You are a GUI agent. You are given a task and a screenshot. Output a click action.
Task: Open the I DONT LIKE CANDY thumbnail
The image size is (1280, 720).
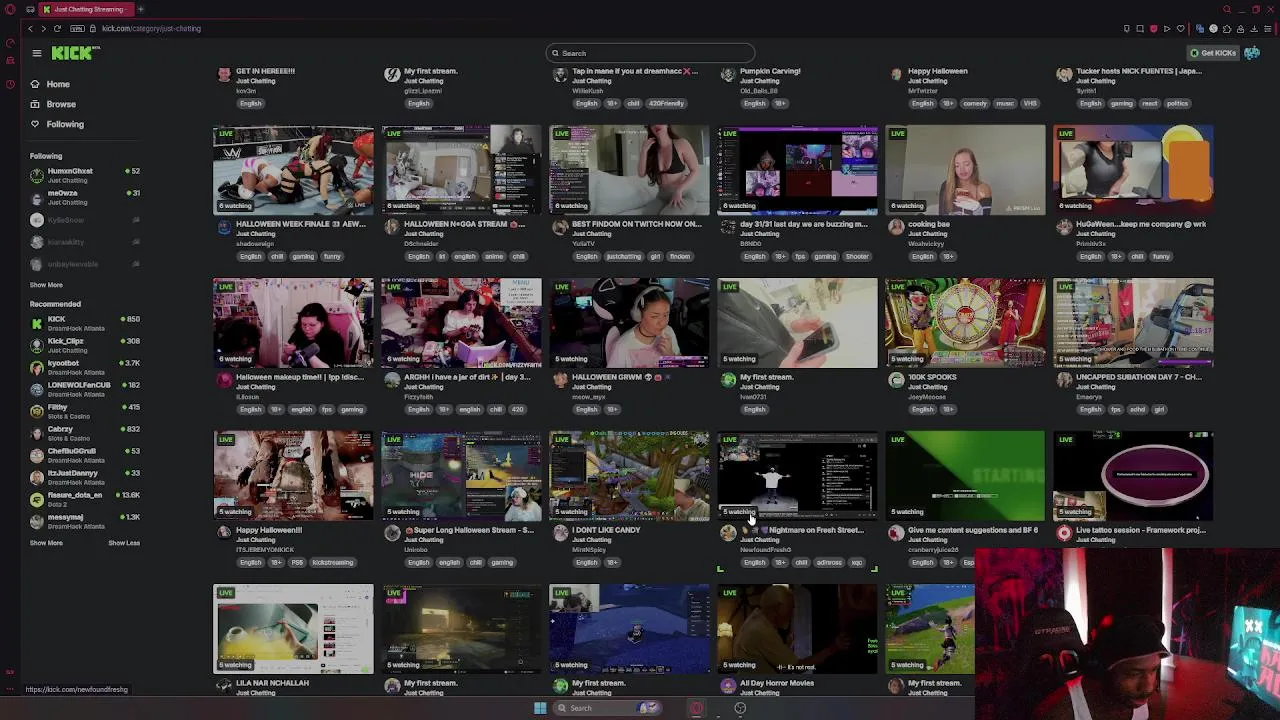pyautogui.click(x=629, y=476)
